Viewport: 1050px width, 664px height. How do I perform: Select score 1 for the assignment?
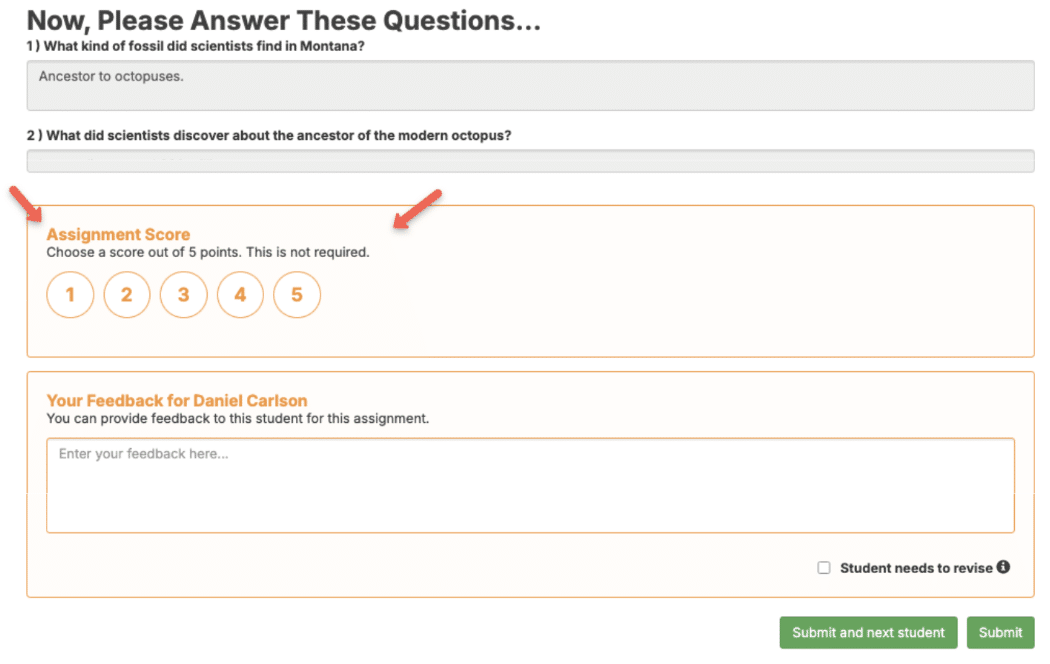click(x=70, y=295)
